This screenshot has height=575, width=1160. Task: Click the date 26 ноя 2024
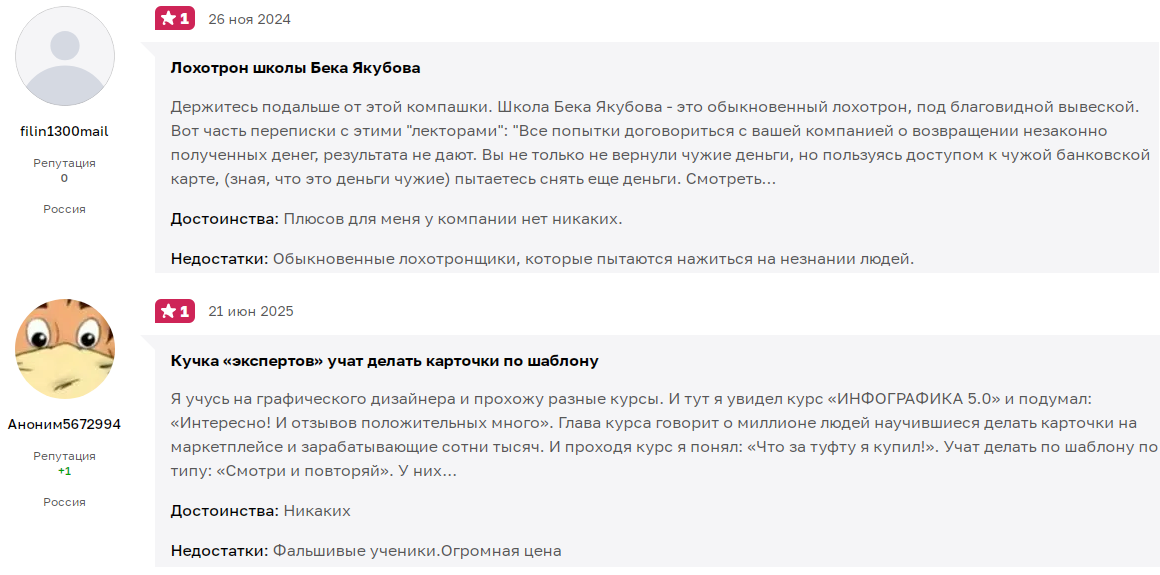click(249, 19)
